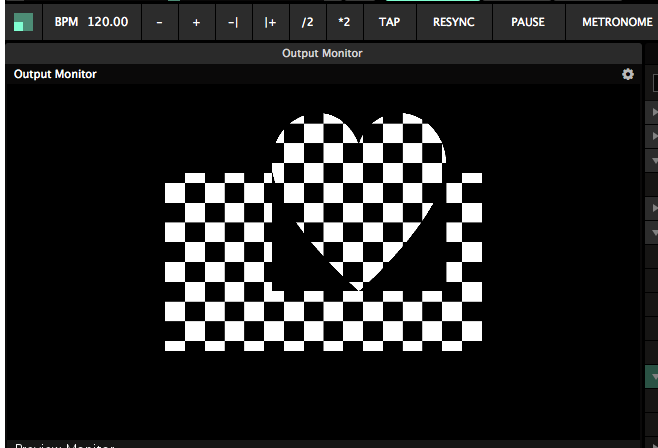Halve the tempo with /2
Screen dimensions: 658x448
click(307, 21)
